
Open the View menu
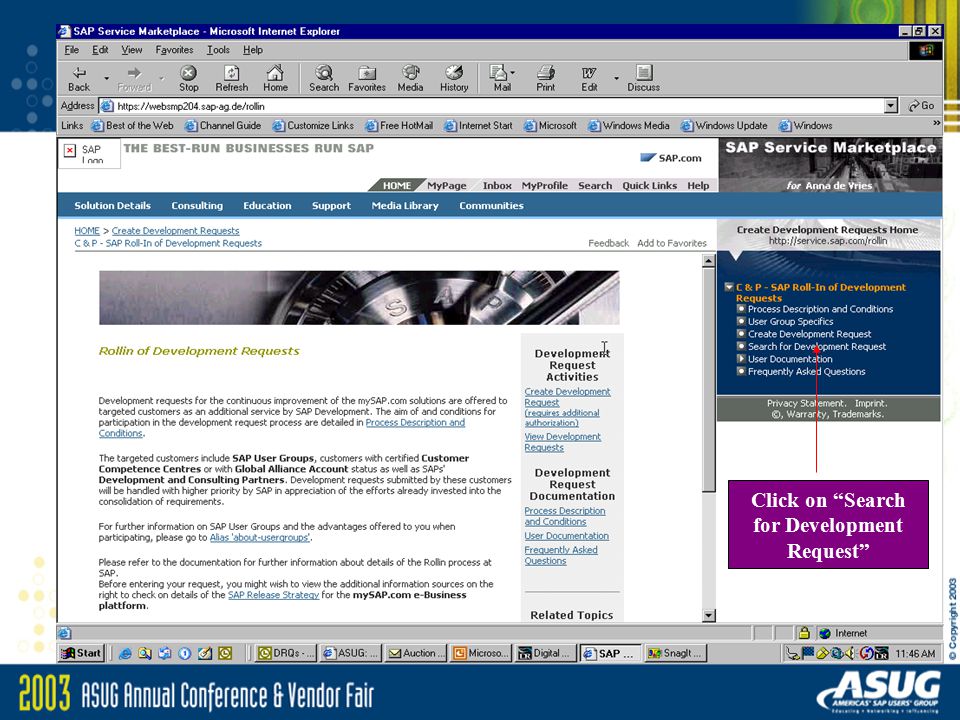pyautogui.click(x=132, y=50)
